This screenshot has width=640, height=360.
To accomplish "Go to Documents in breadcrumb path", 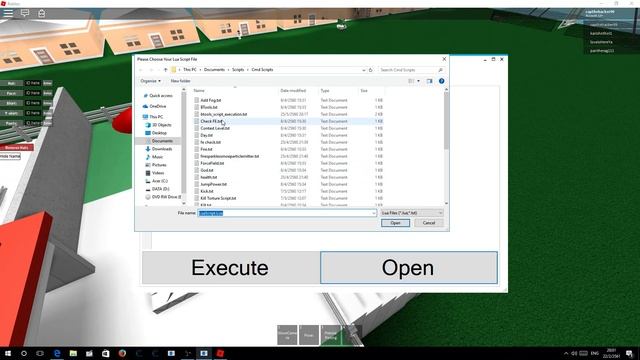I will 214,70.
